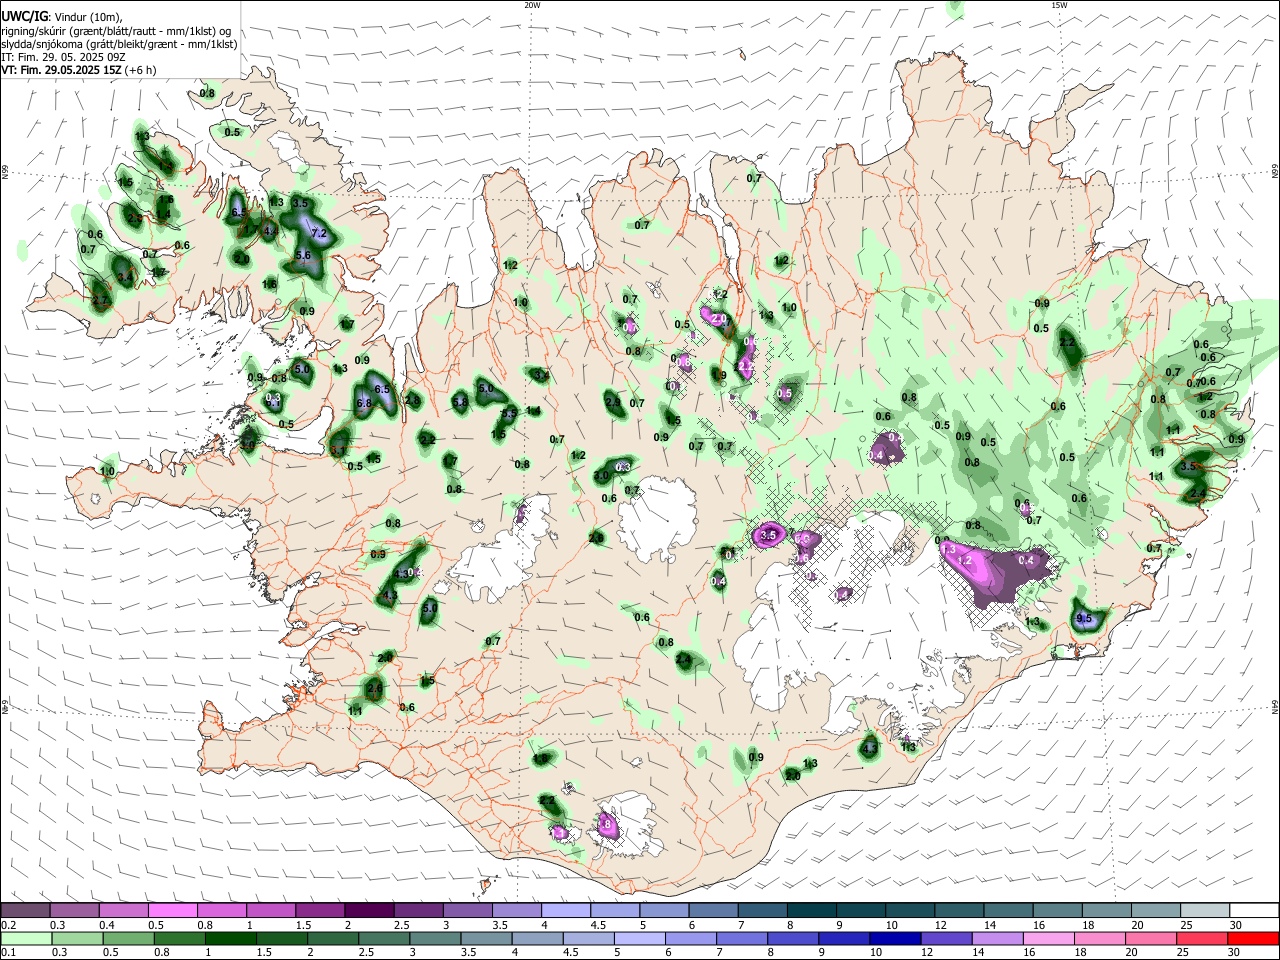Click the 1.2 label on the pink snow area
1280x960 pixels.
tap(965, 561)
